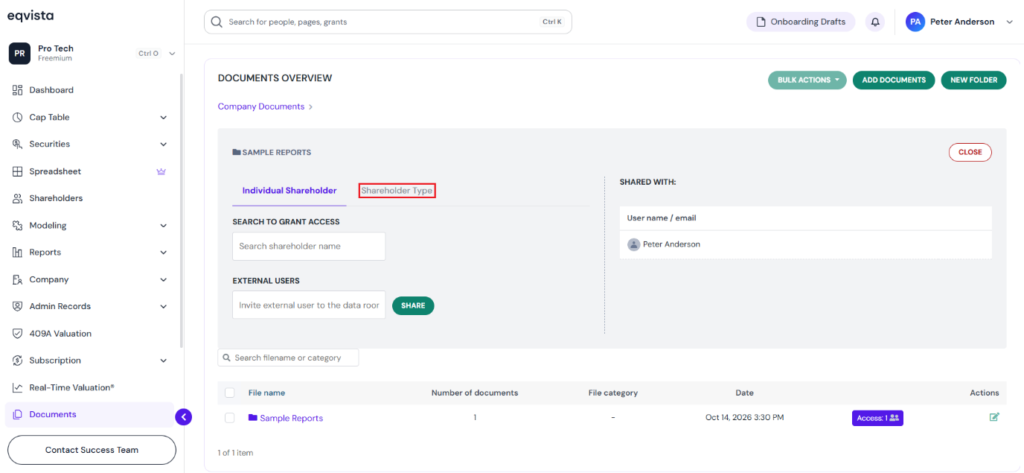Open the Sample Reports folder link
The height and width of the screenshot is (473, 1024).
click(291, 418)
